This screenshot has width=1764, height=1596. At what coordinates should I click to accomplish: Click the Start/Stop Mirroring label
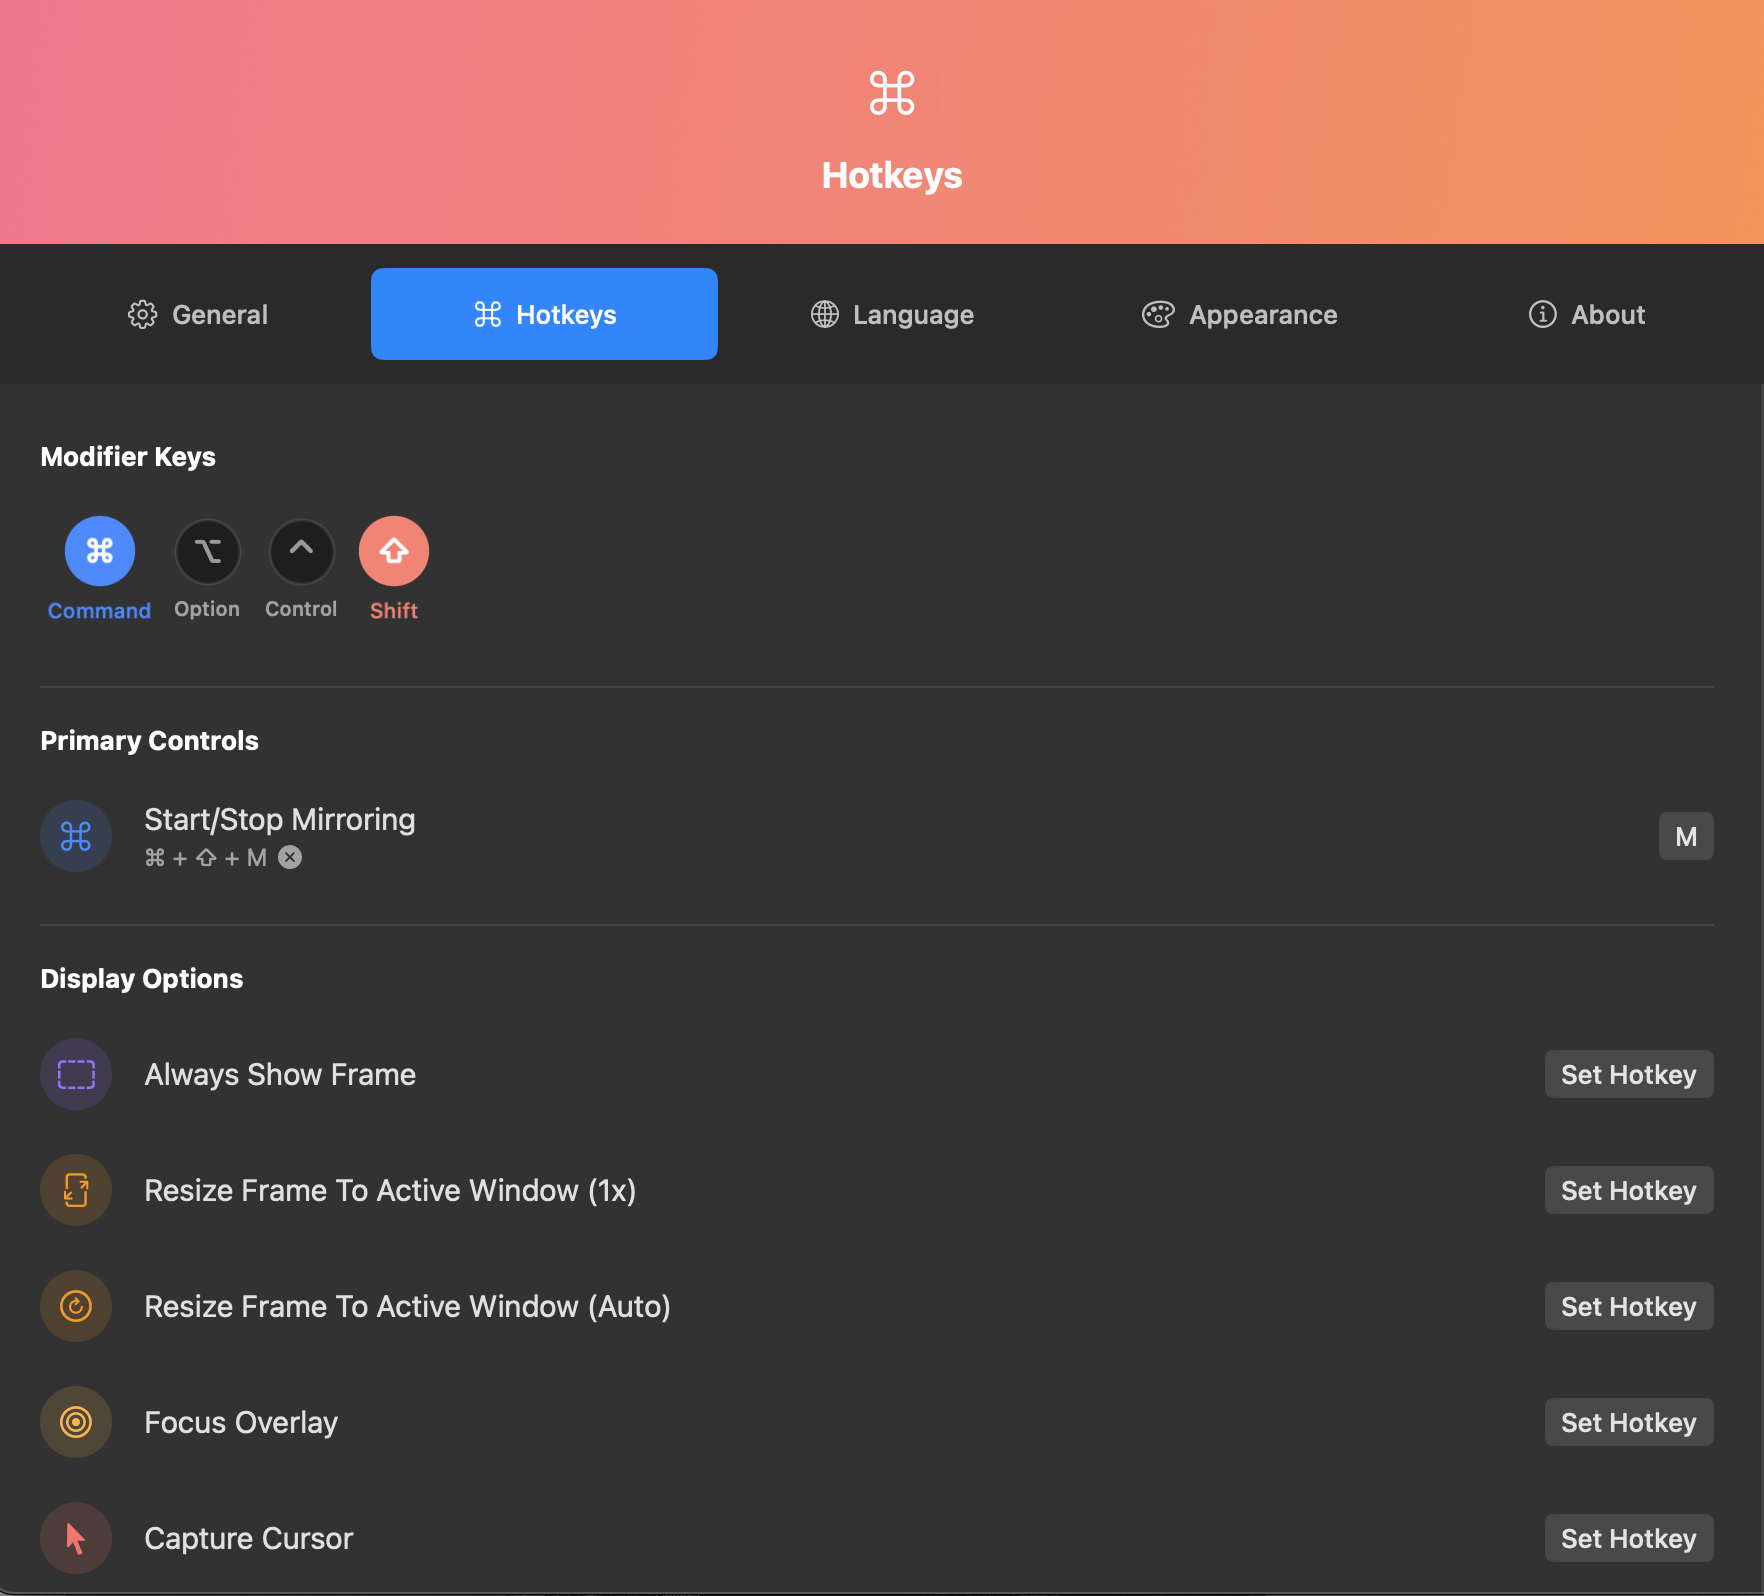coord(280,819)
